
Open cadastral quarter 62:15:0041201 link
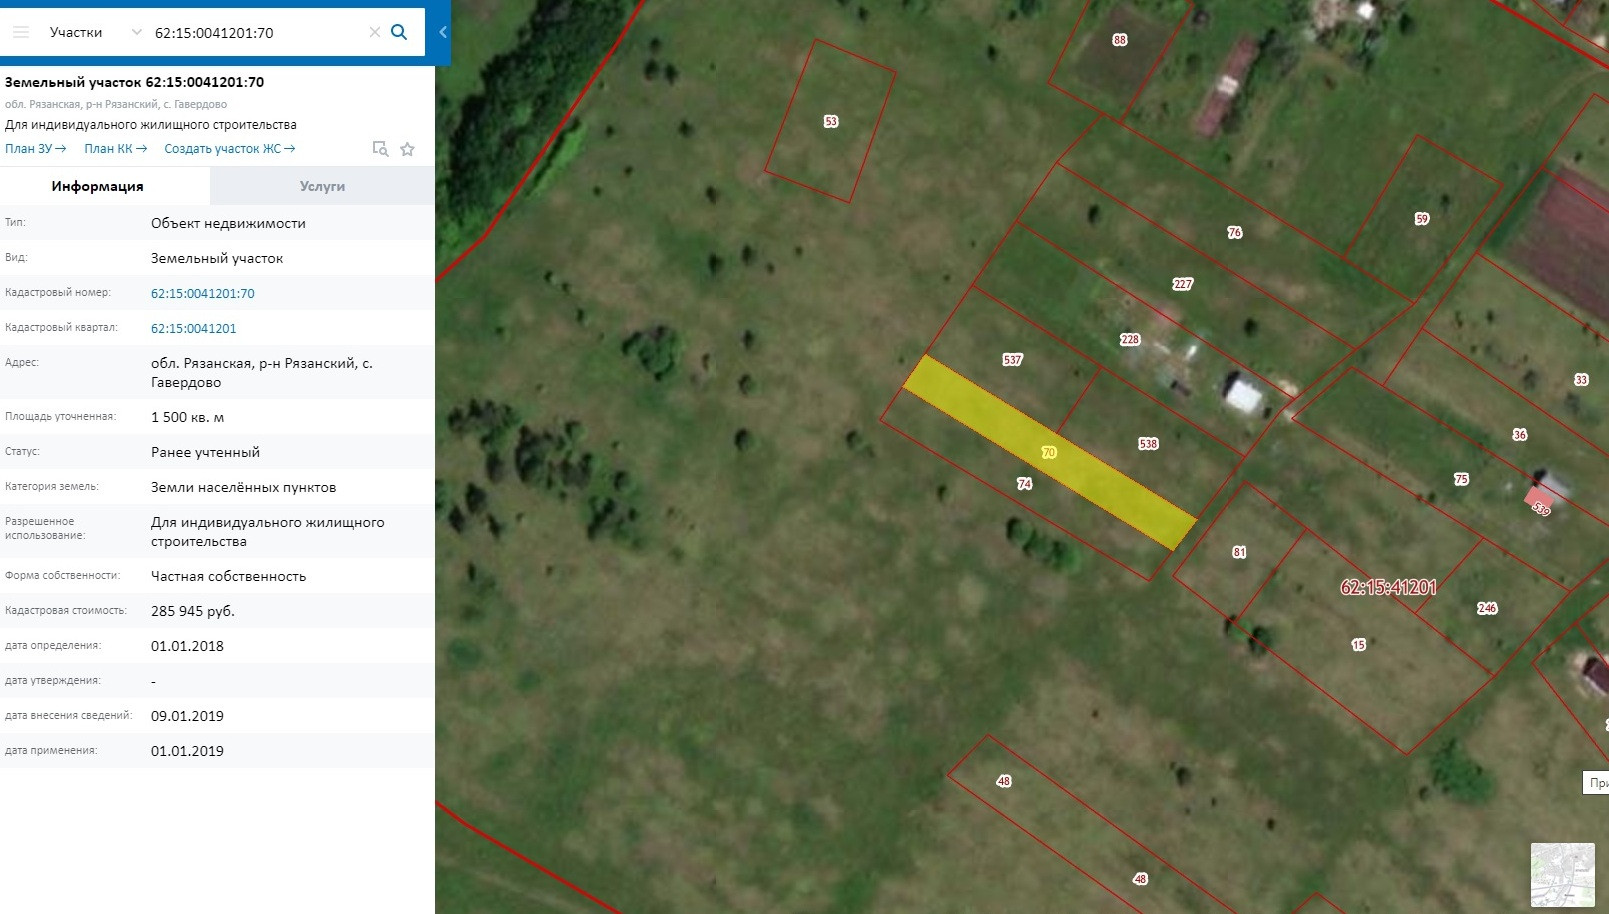click(x=194, y=328)
